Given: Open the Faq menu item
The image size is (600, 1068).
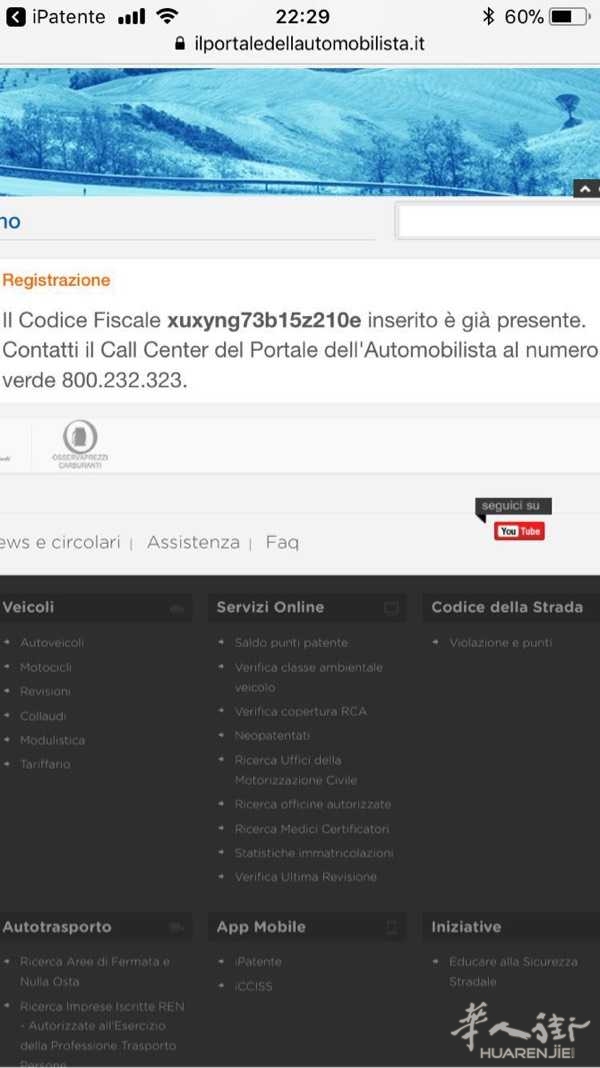Looking at the screenshot, I should pyautogui.click(x=282, y=542).
